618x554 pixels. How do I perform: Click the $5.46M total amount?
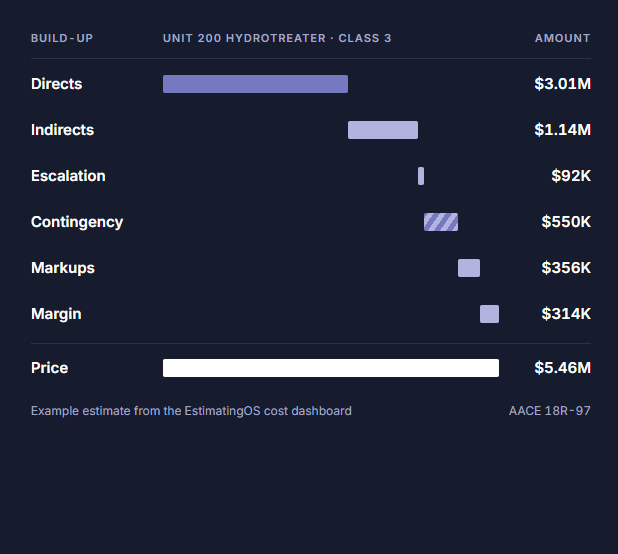click(562, 368)
